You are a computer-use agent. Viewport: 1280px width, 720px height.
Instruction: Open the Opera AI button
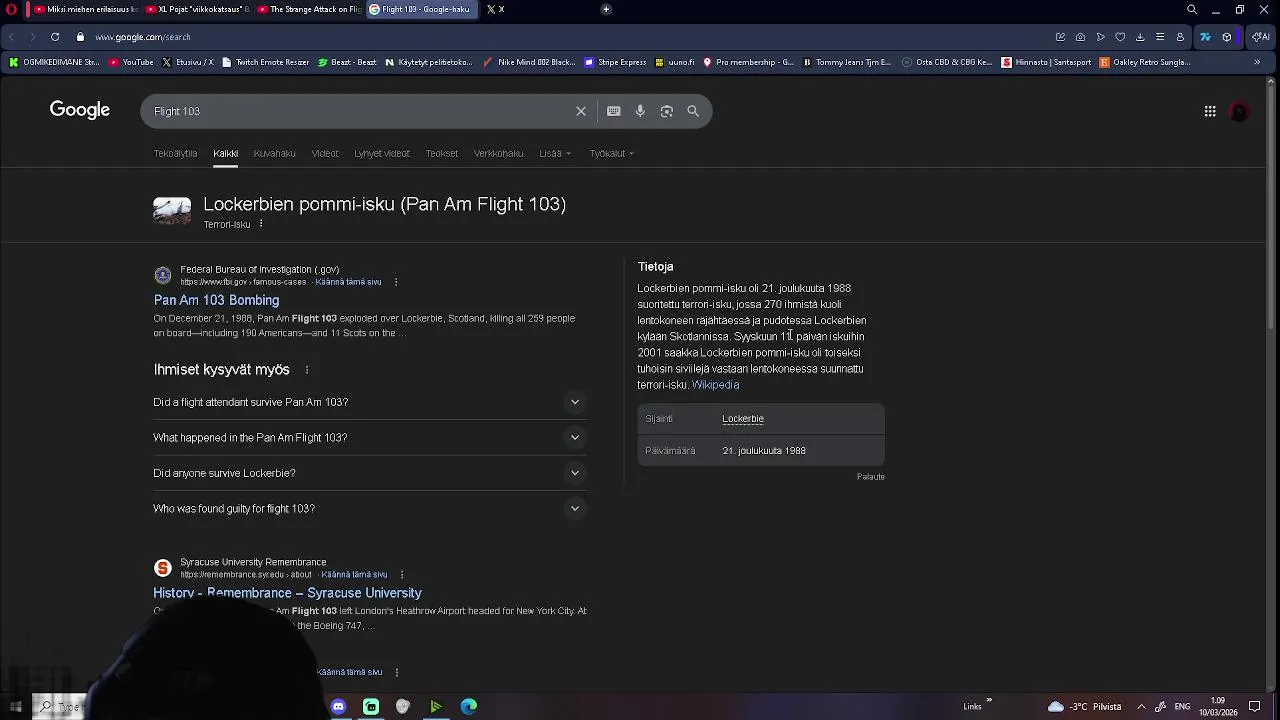pos(1260,37)
